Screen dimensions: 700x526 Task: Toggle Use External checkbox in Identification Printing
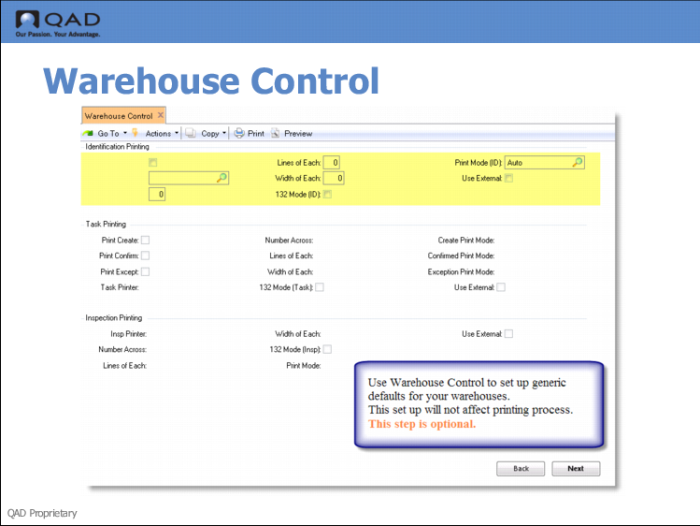[509, 178]
